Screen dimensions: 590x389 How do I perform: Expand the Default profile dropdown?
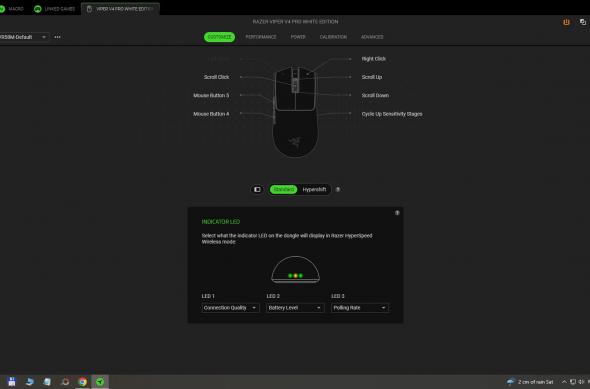(x=24, y=37)
